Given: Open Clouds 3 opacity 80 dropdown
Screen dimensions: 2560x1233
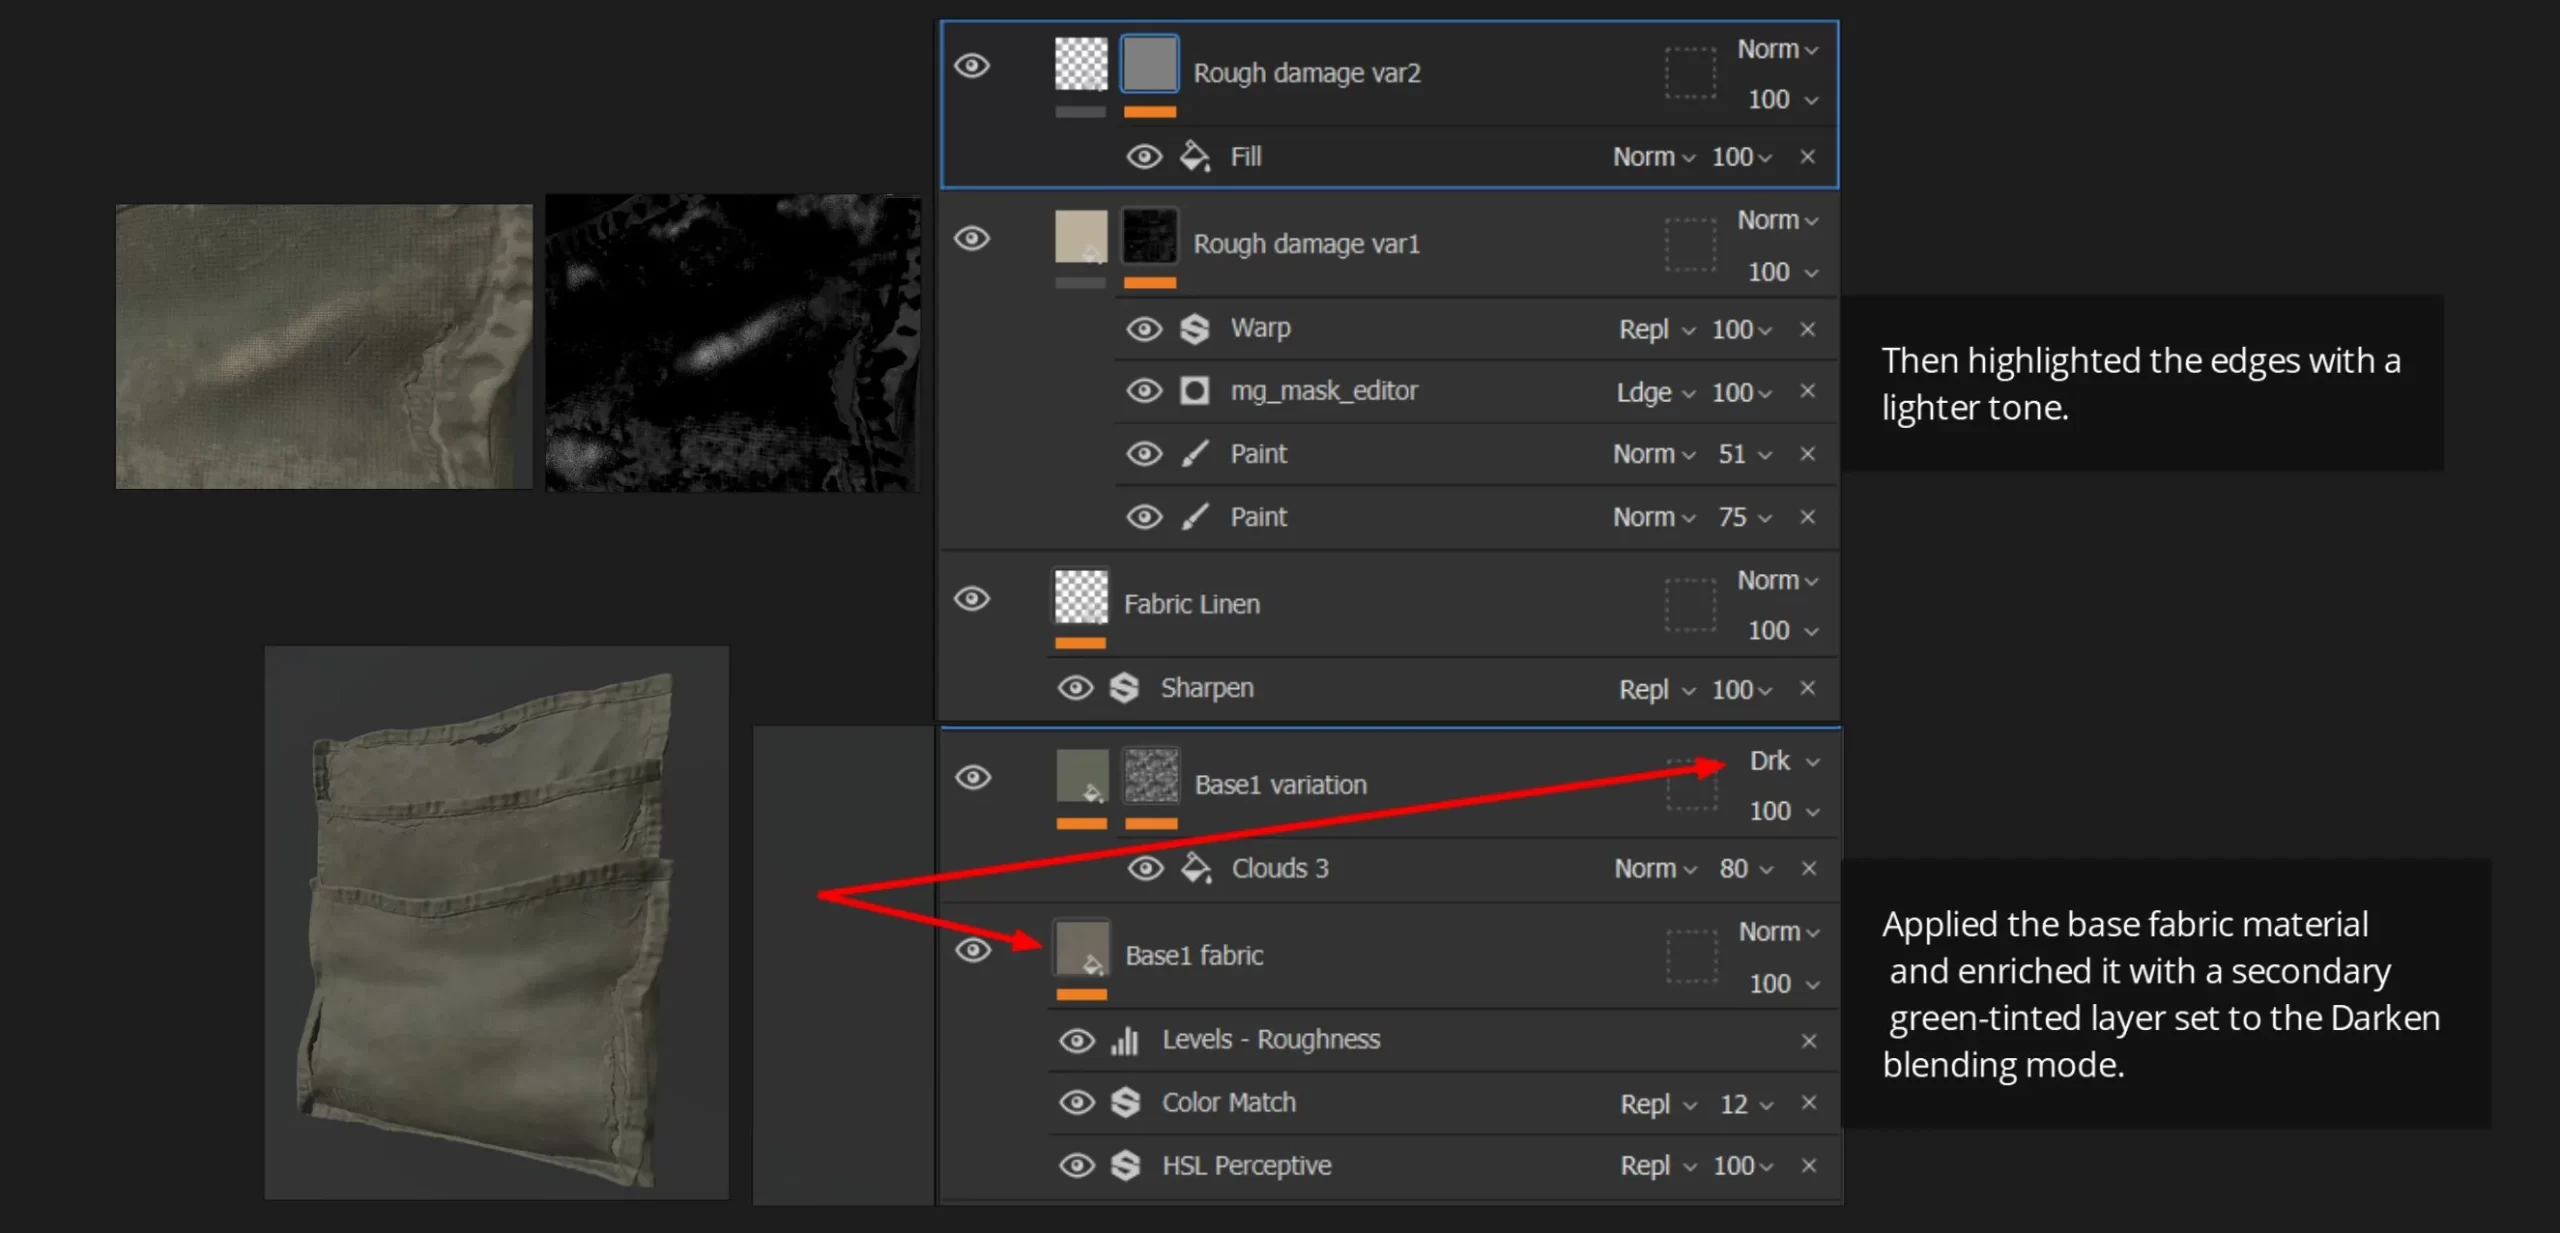Looking at the screenshot, I should [x=1746, y=868].
